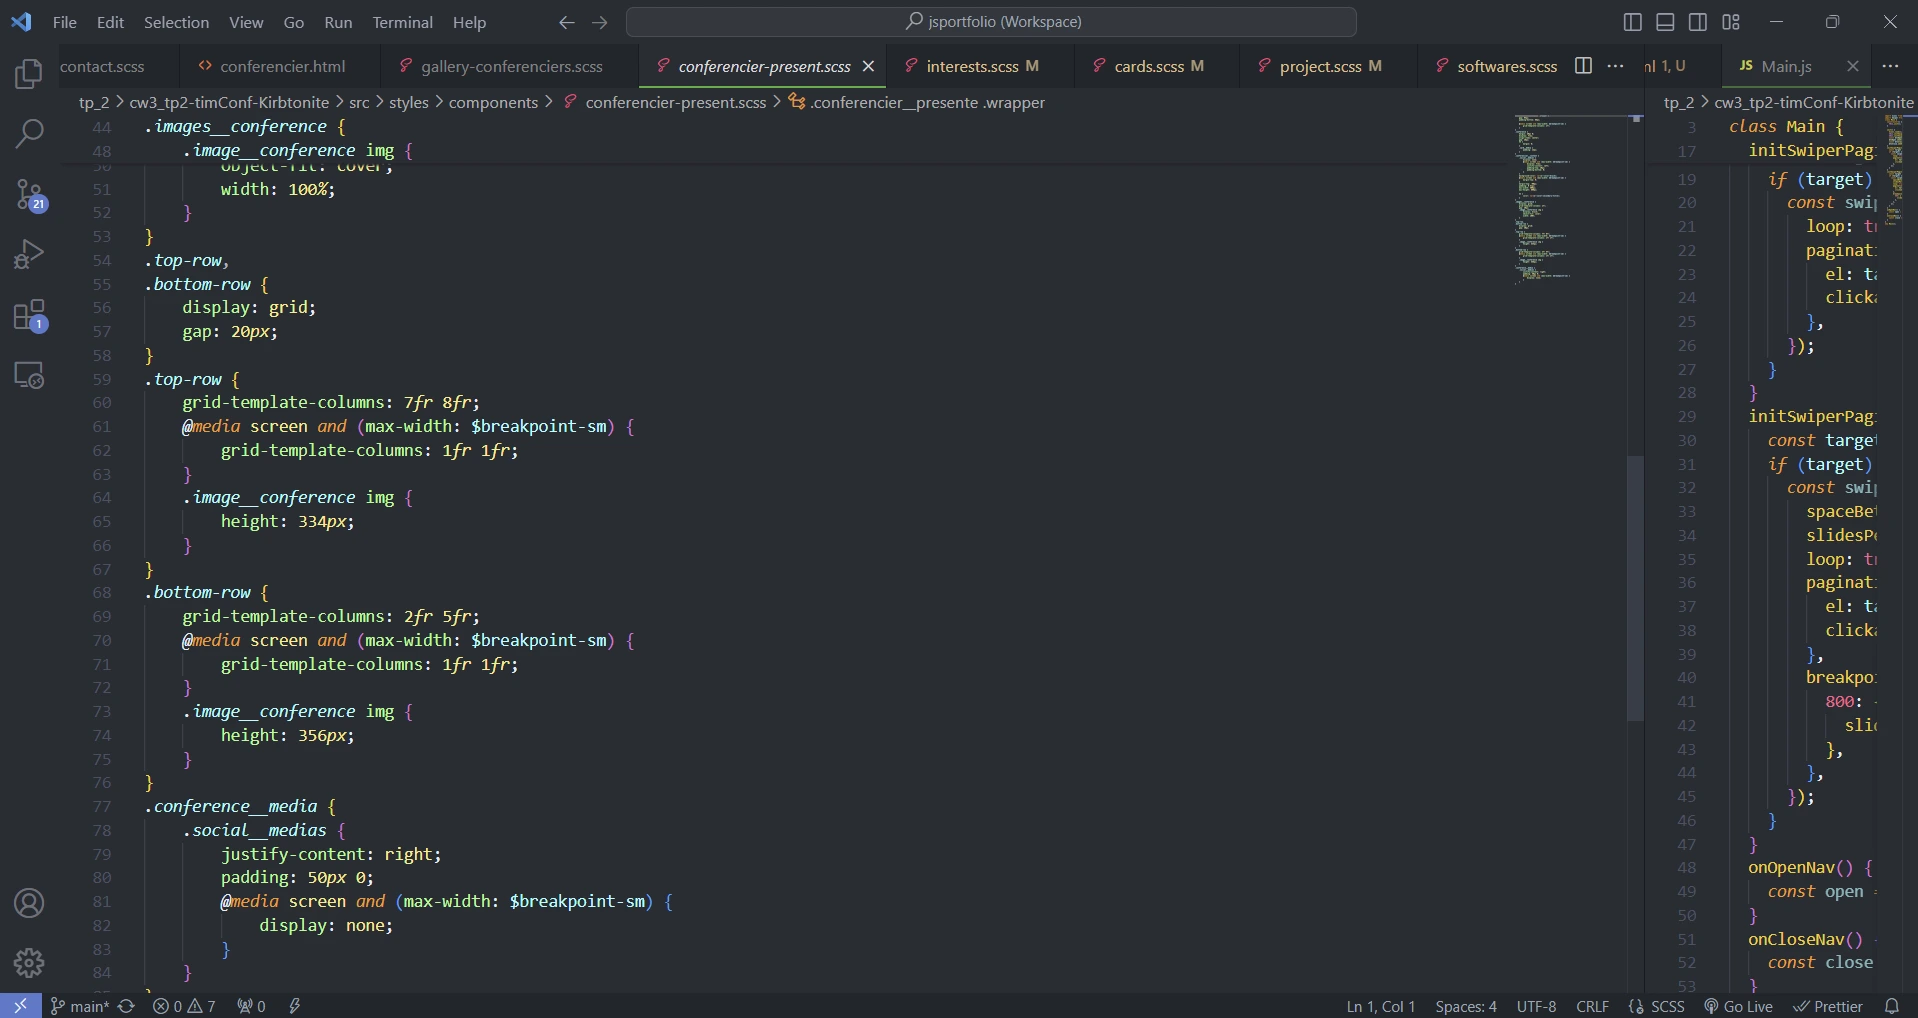Open the Selection menu

coord(176,22)
